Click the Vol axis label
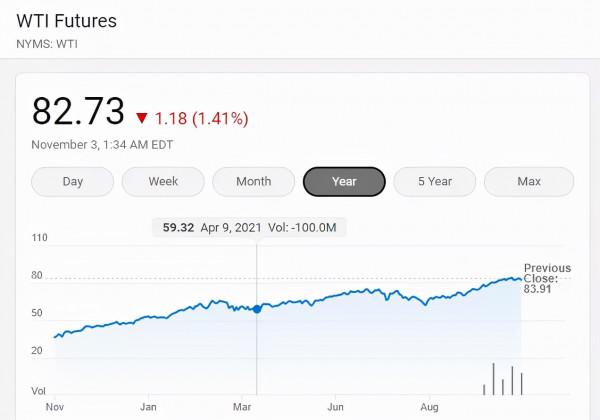Viewport: 600px width, 420px height. coord(39,390)
